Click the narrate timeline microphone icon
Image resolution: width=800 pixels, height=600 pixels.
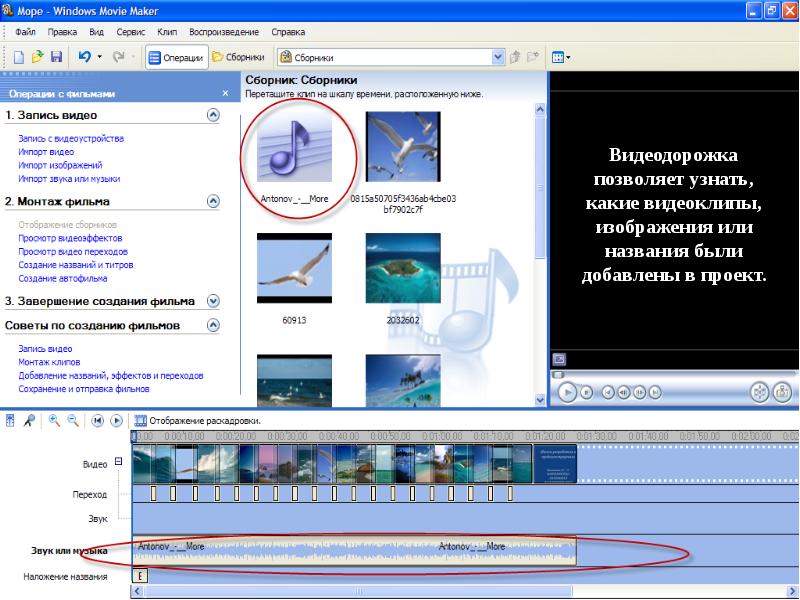pos(30,421)
